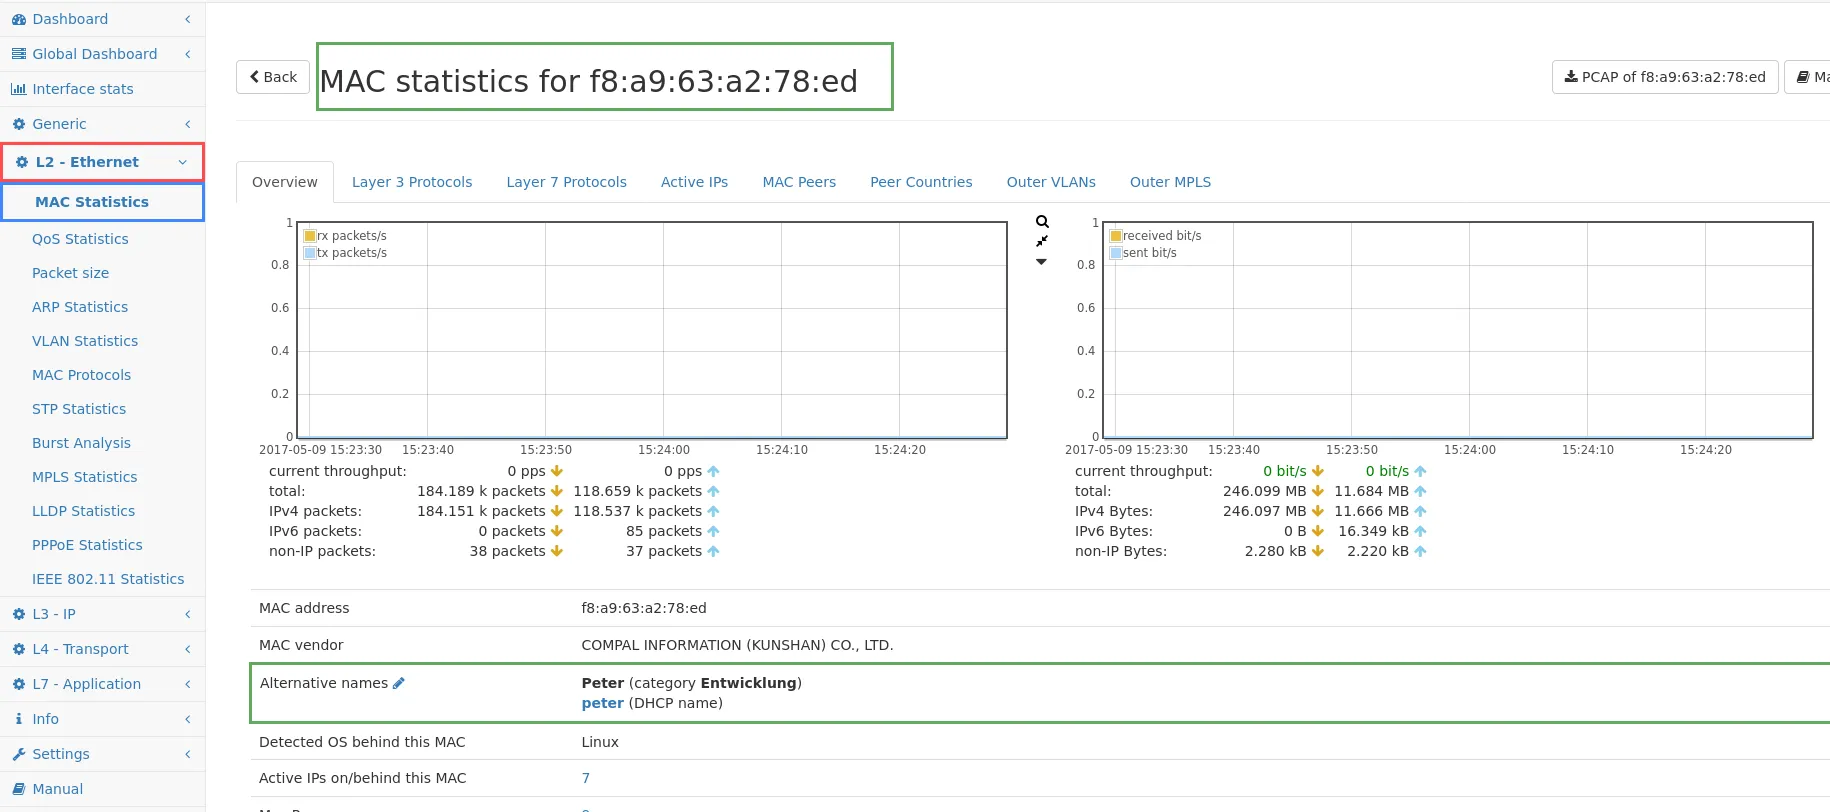Image resolution: width=1830 pixels, height=812 pixels.
Task: Edit alternative names via pencil icon
Action: click(399, 683)
